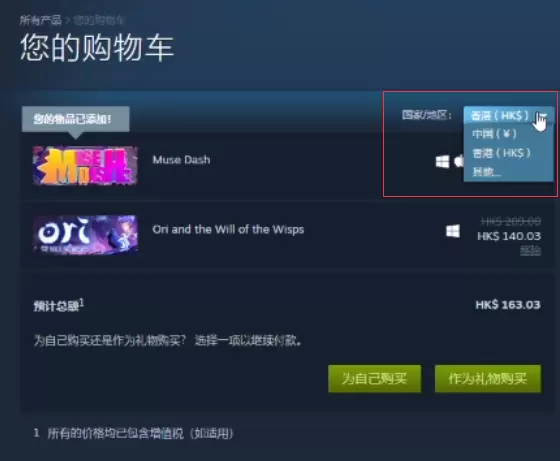Choose the lower 香港 (HK$) list option
Image resolution: width=560 pixels, height=461 pixels.
coord(501,153)
